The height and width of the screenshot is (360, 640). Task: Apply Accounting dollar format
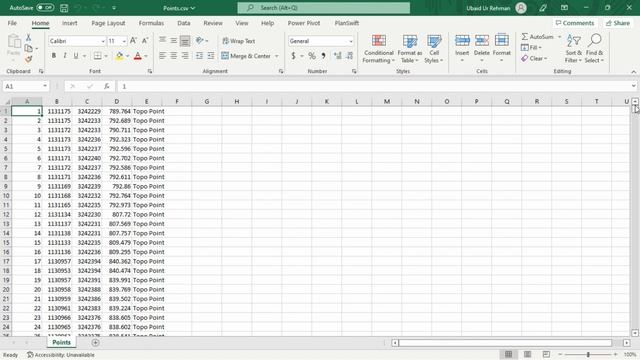[x=293, y=56]
